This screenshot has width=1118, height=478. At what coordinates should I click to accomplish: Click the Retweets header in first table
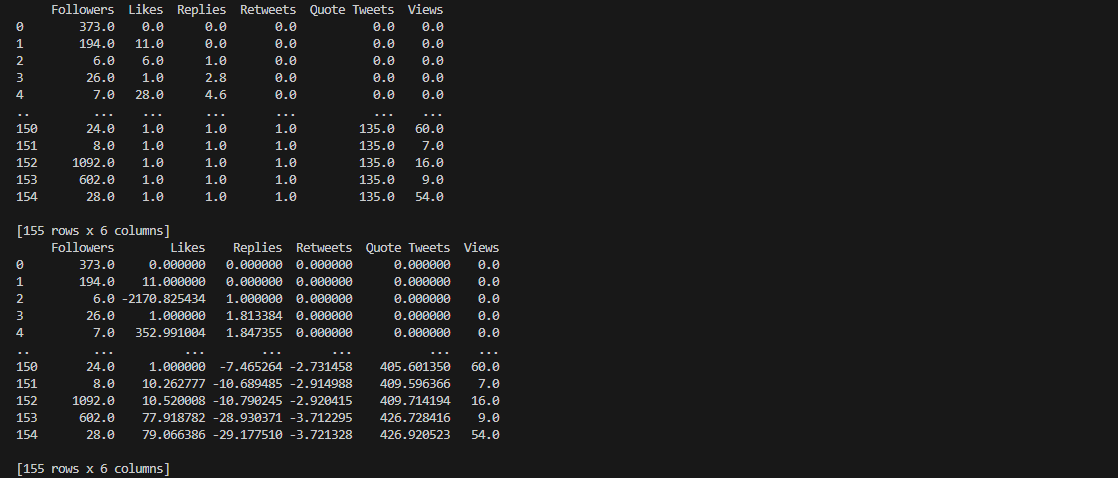[x=268, y=10]
